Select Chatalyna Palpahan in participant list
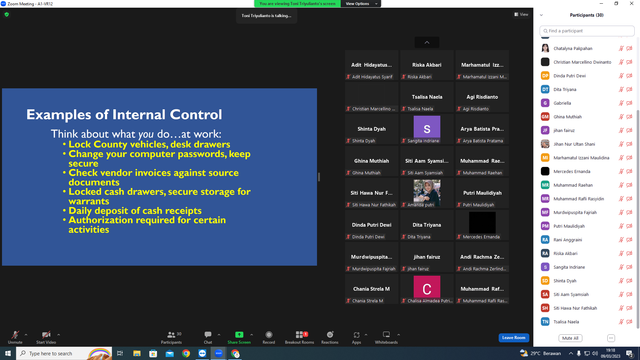 tap(587, 49)
